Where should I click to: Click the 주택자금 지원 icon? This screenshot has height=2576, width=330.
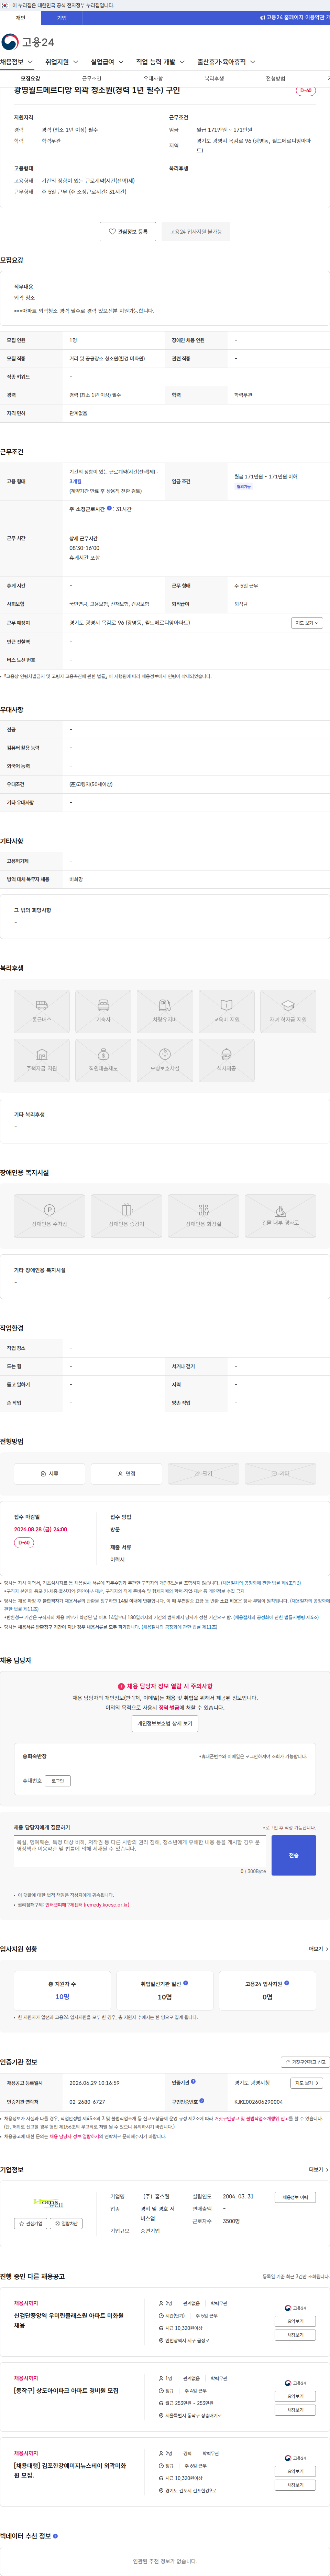(x=42, y=1060)
